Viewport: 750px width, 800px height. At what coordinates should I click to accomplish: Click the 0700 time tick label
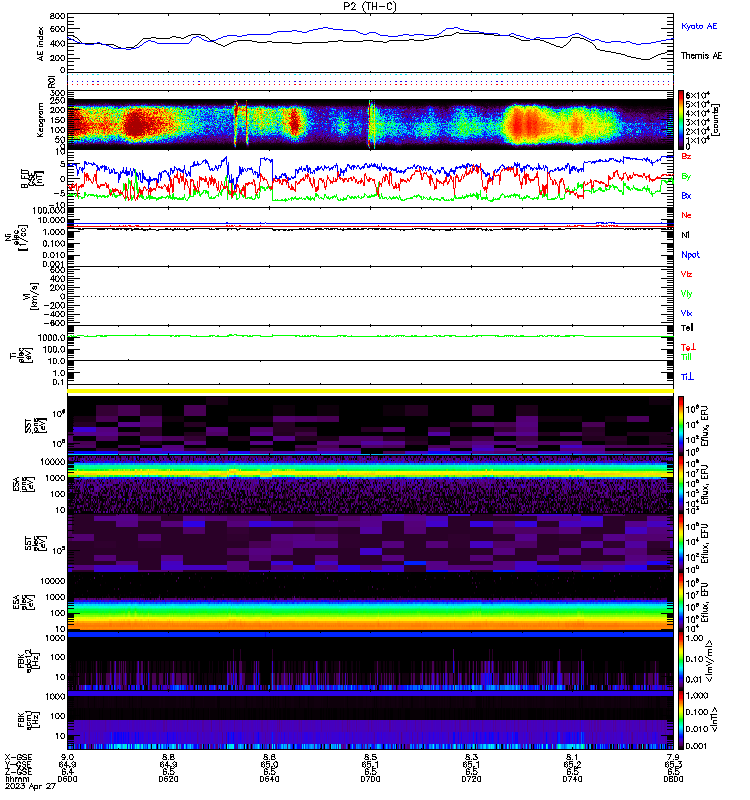370,779
